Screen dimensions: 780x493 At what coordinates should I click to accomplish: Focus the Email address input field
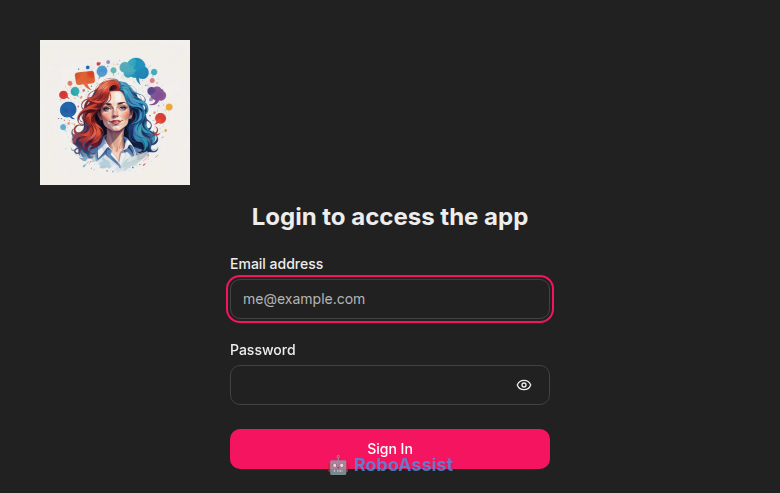click(x=390, y=299)
